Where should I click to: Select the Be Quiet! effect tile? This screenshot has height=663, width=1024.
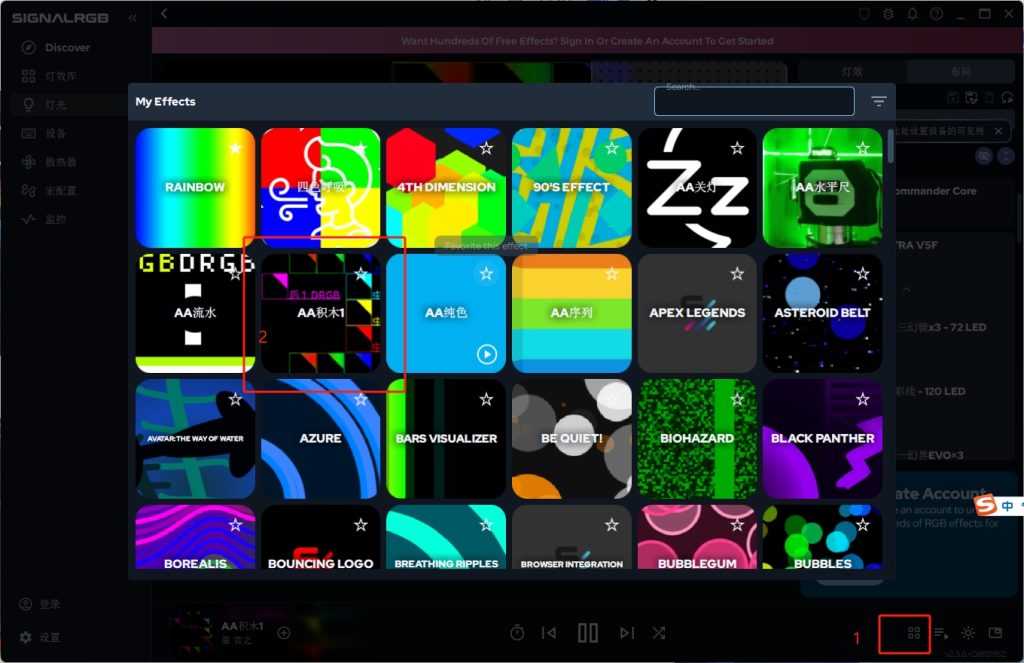pyautogui.click(x=571, y=439)
